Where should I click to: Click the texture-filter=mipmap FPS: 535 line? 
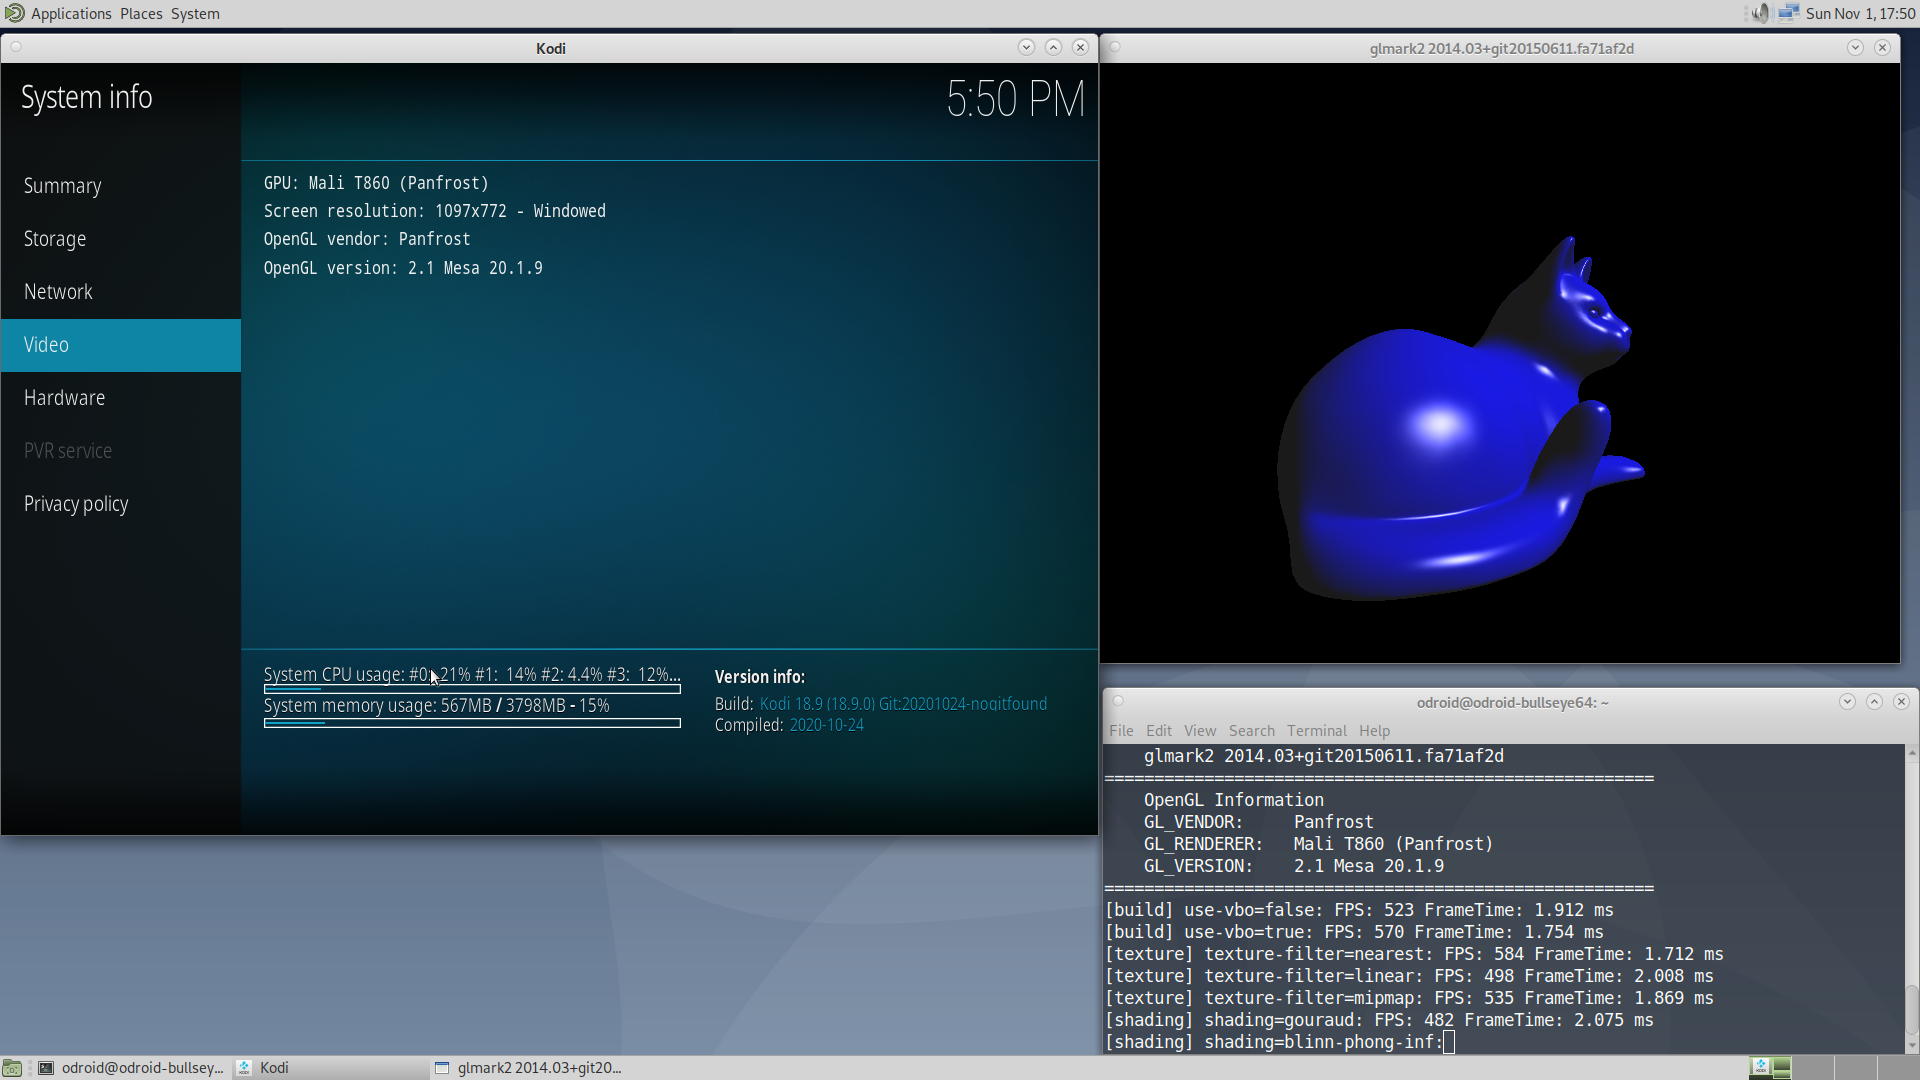coord(1408,998)
